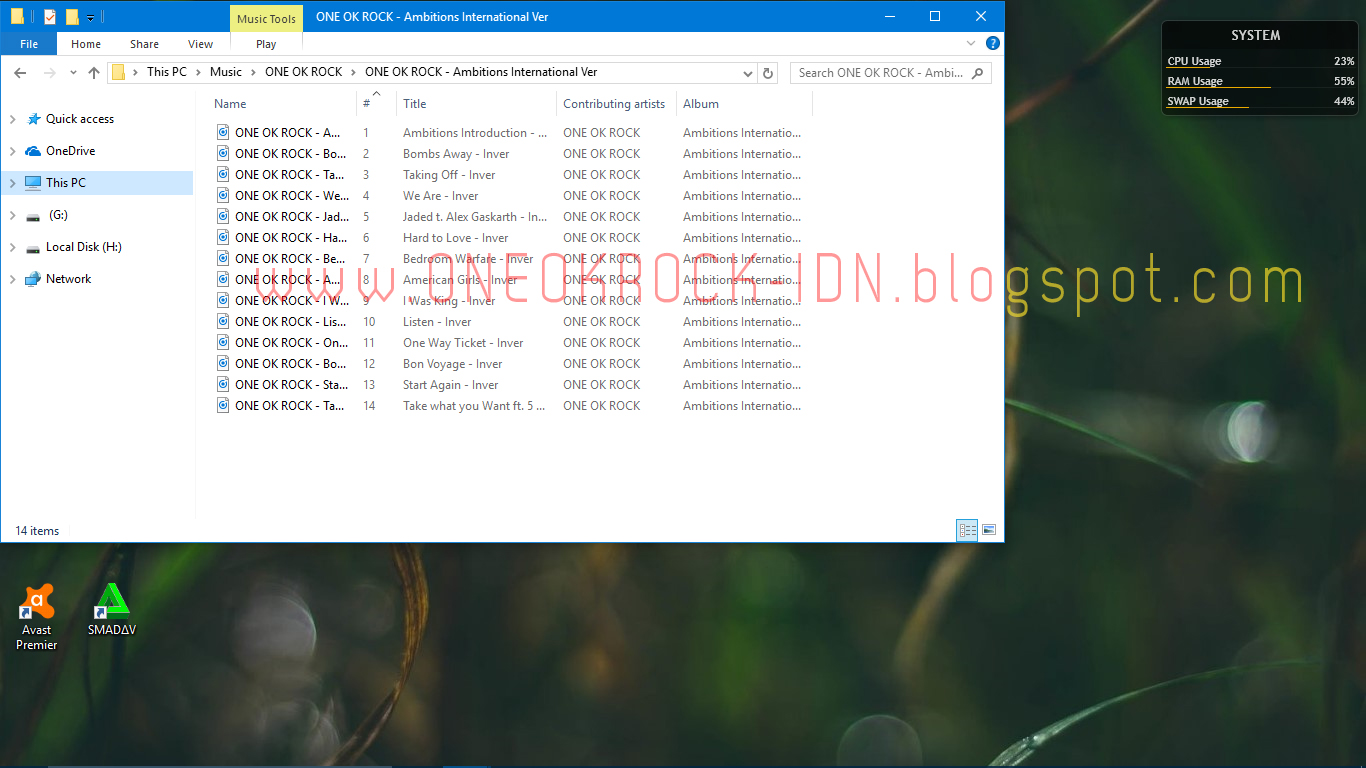Expand the Network tree node

click(13, 279)
